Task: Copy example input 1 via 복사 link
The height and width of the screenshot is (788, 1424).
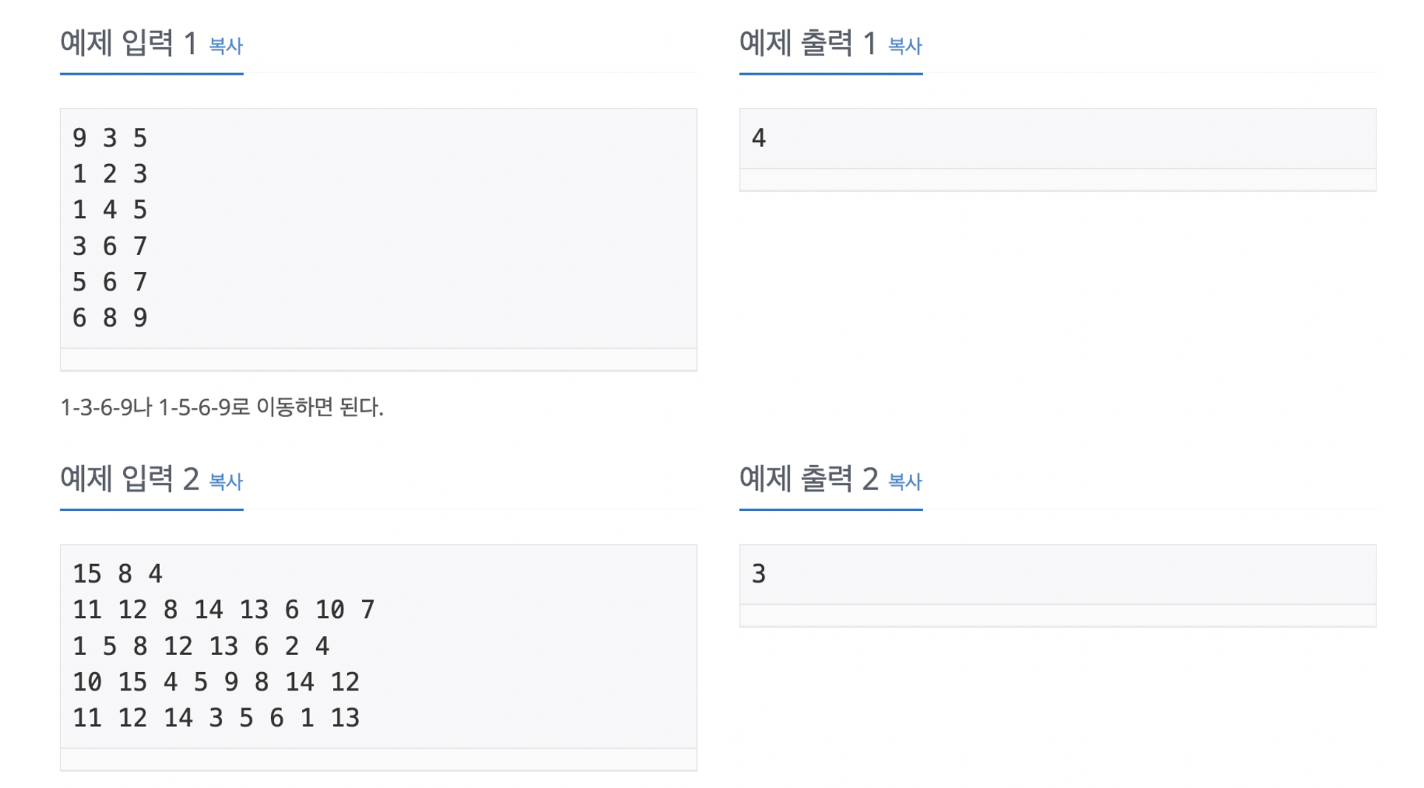Action: (226, 45)
